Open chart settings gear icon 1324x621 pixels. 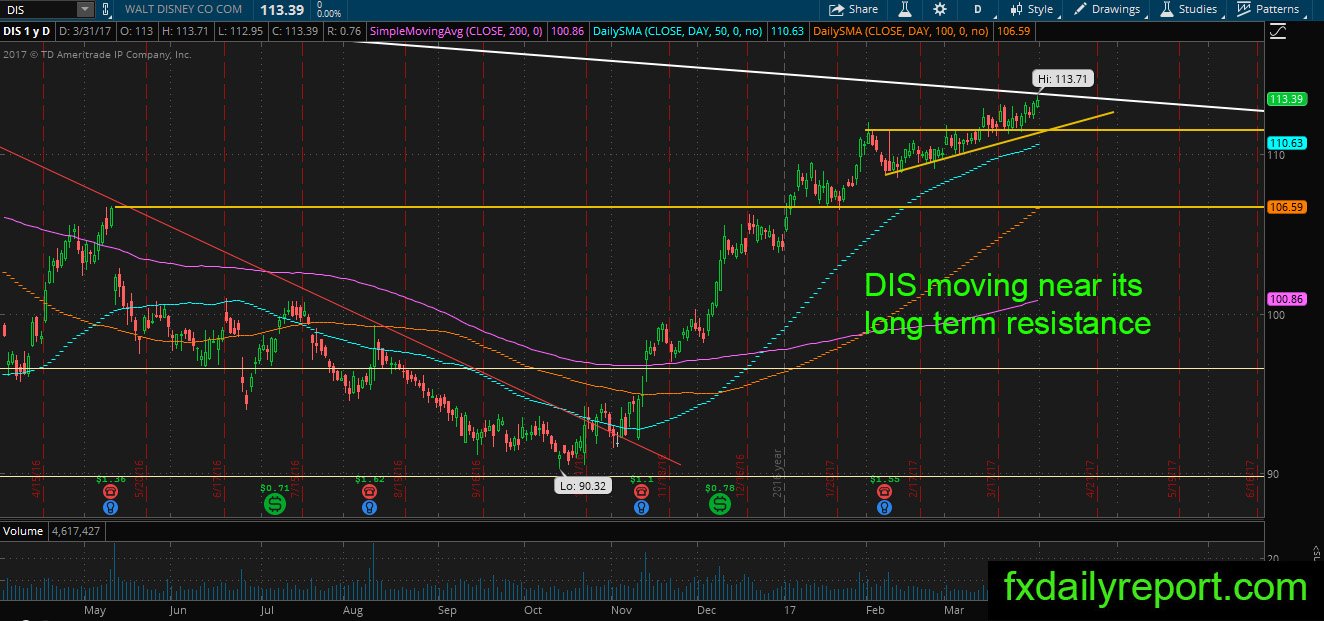[939, 9]
